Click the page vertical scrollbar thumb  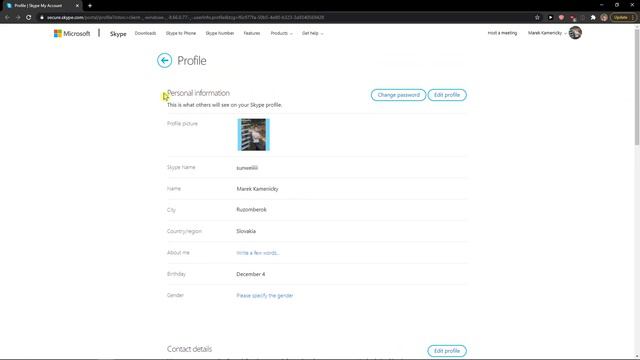click(636, 86)
